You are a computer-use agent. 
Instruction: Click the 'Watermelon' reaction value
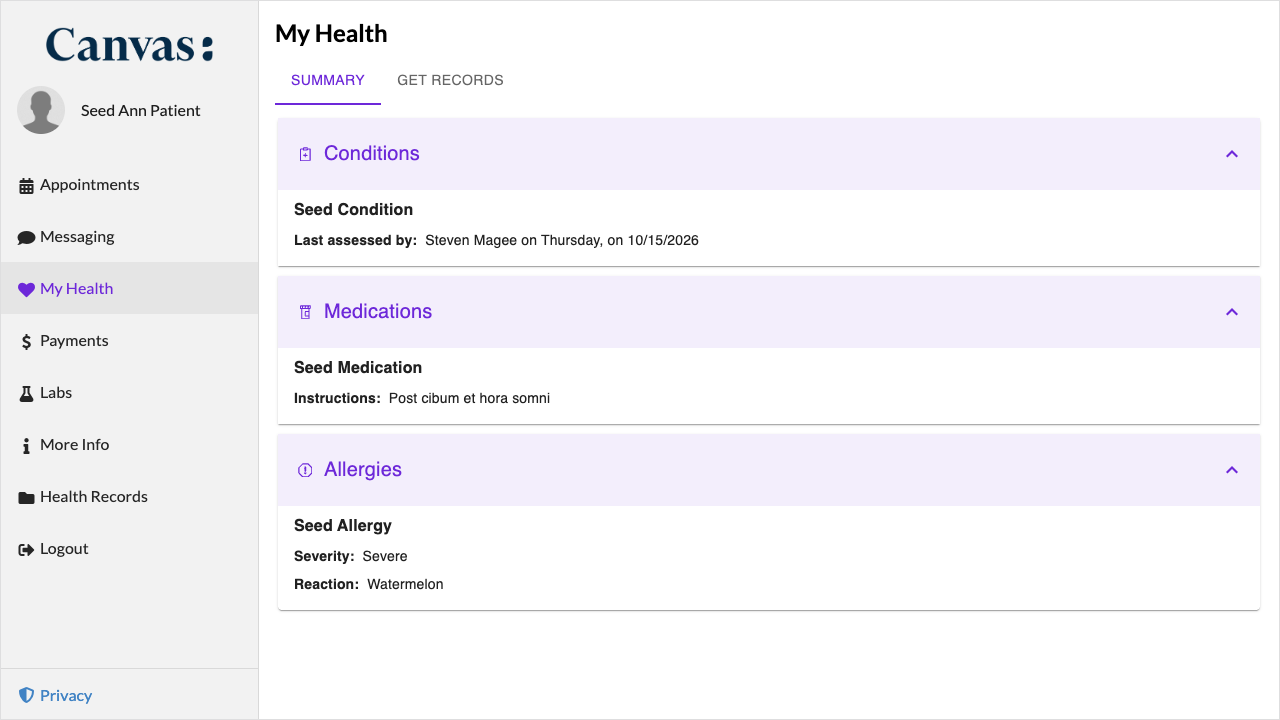(405, 584)
